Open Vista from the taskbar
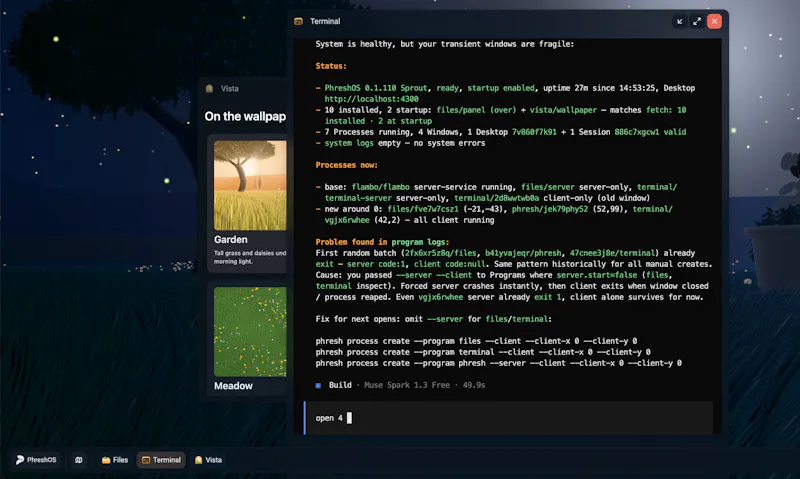The height and width of the screenshot is (479, 800). tap(208, 460)
